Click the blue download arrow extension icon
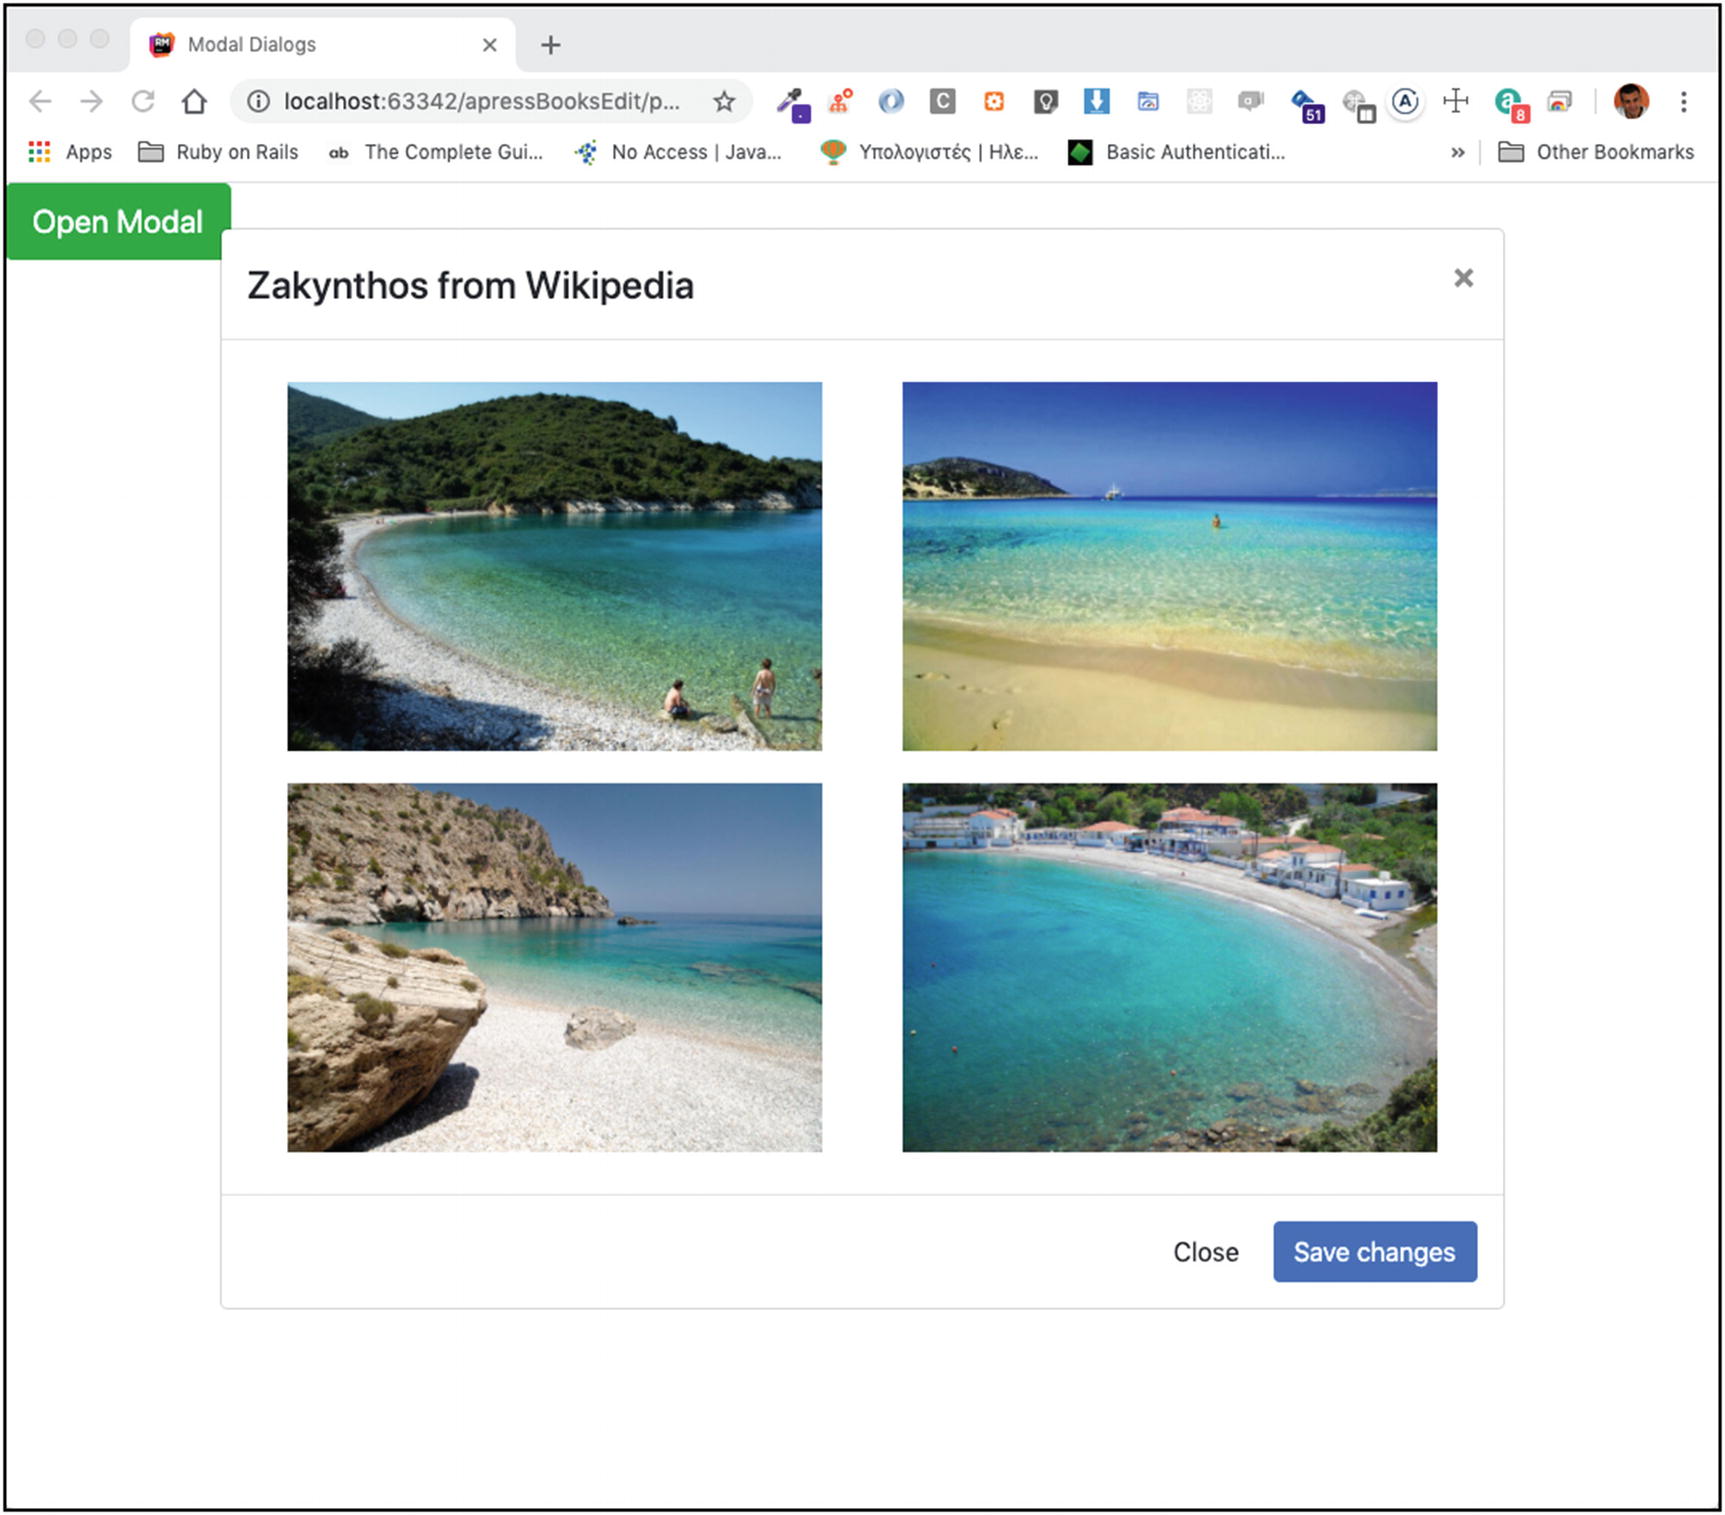Screen dimensions: 1725x1515 click(x=1096, y=101)
